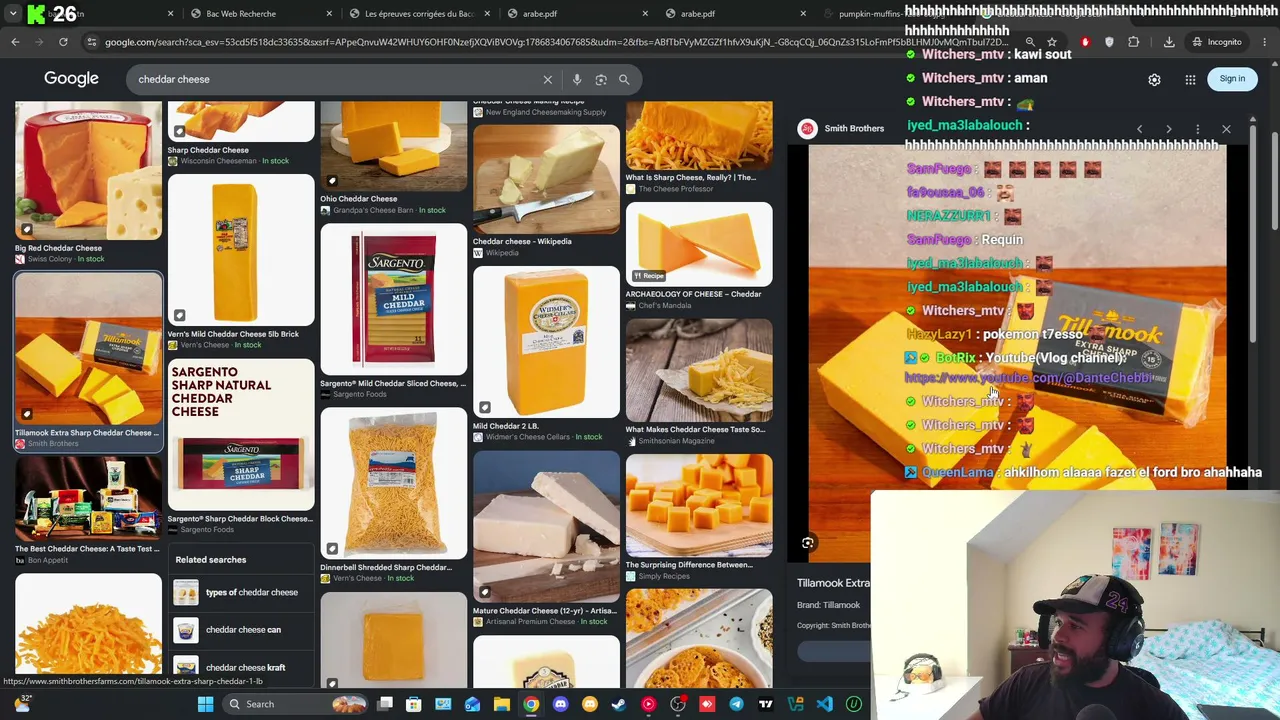Open the Windows Start menu
Screen dimensions: 1280x720
[205, 704]
